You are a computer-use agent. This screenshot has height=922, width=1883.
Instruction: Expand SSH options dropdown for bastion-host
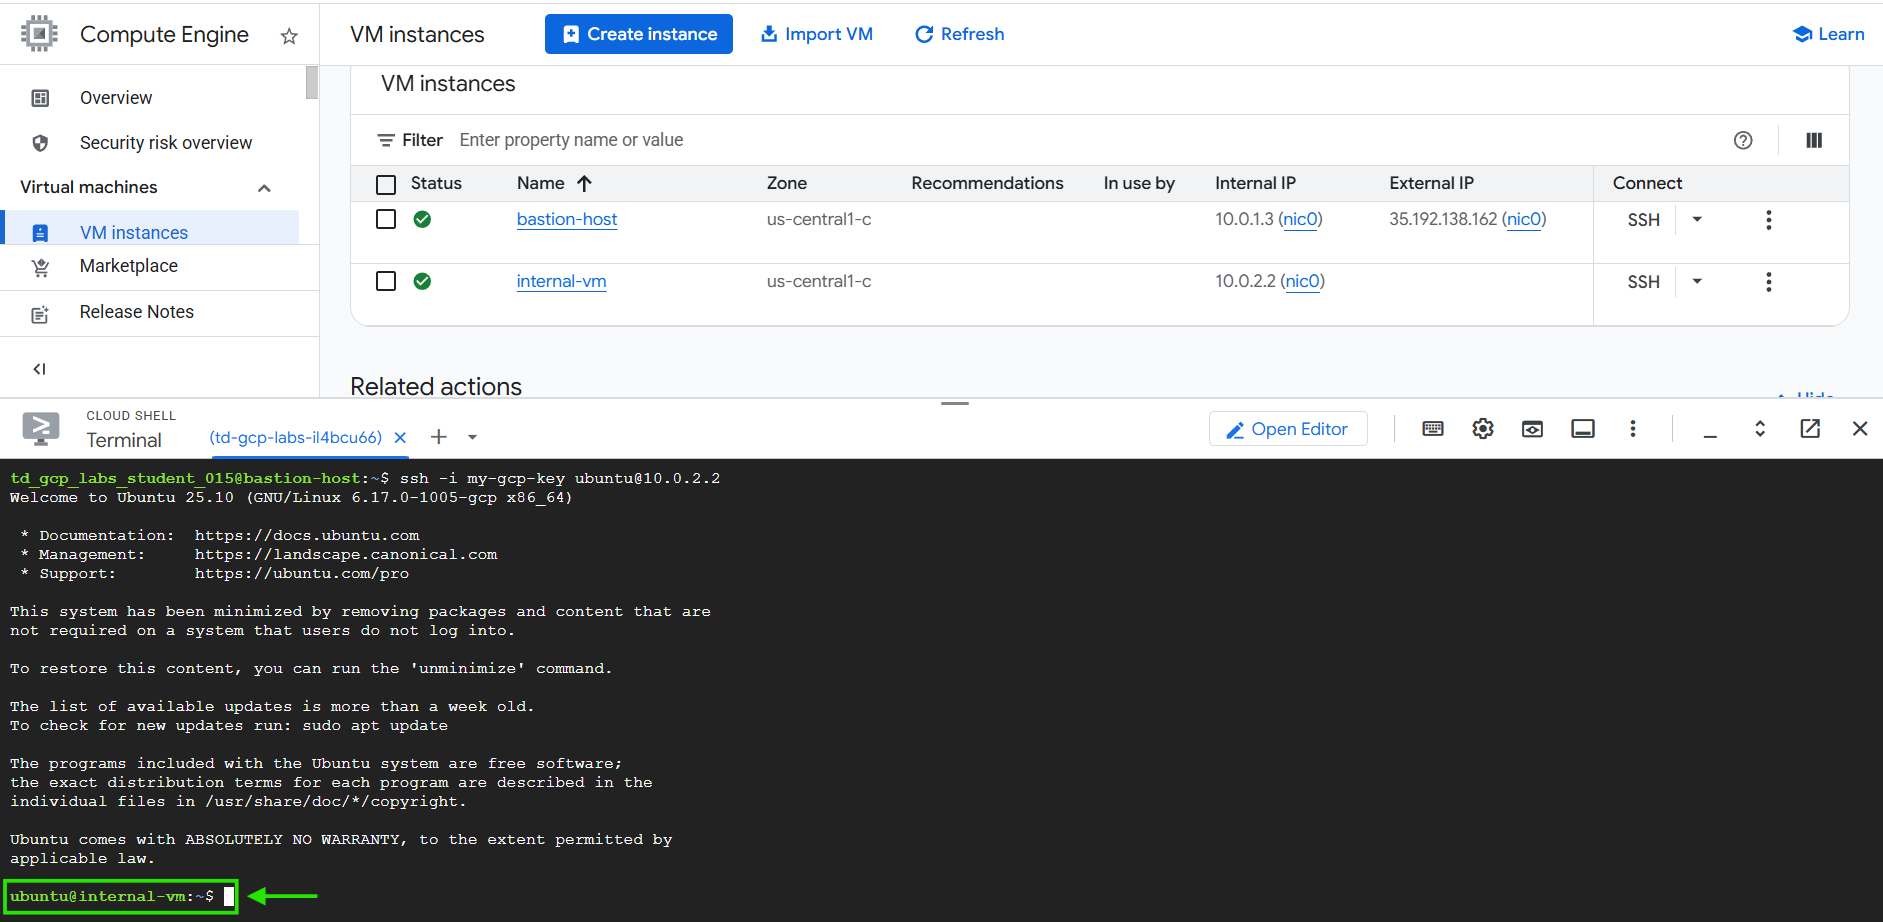tap(1696, 220)
